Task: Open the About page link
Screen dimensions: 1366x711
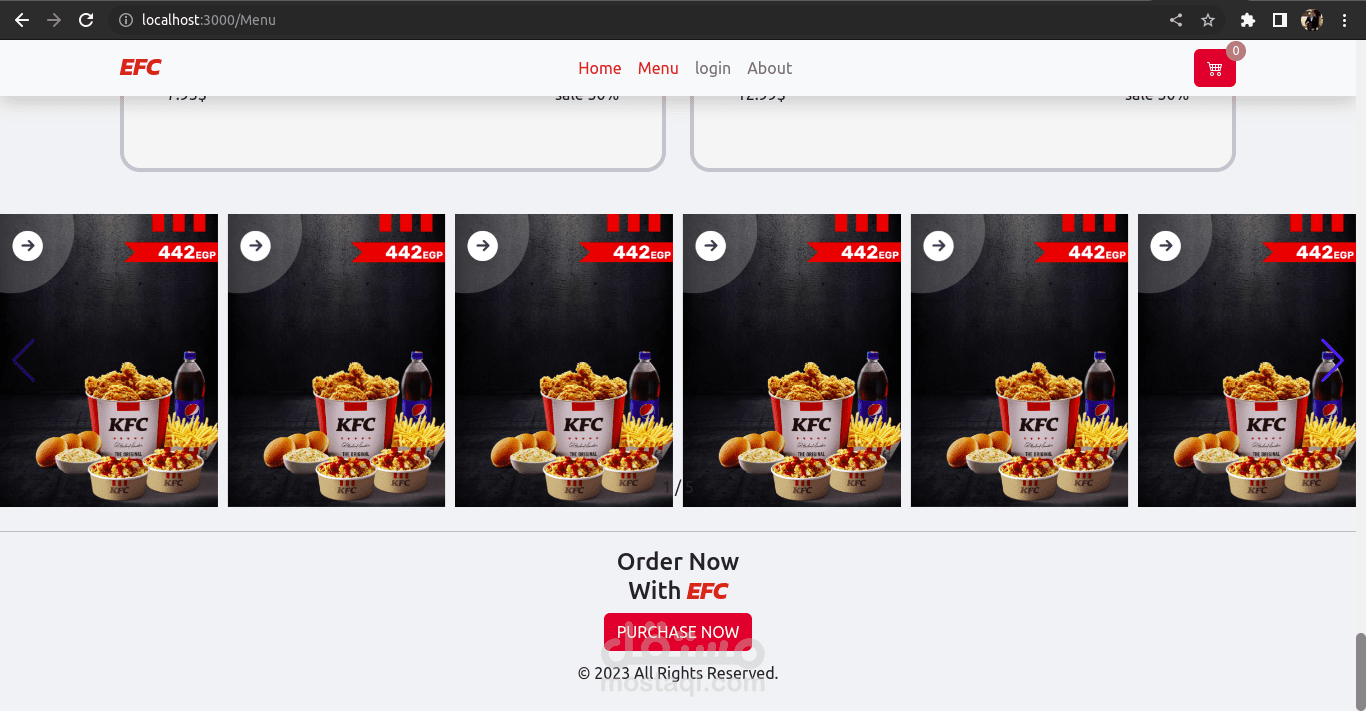Action: 769,68
